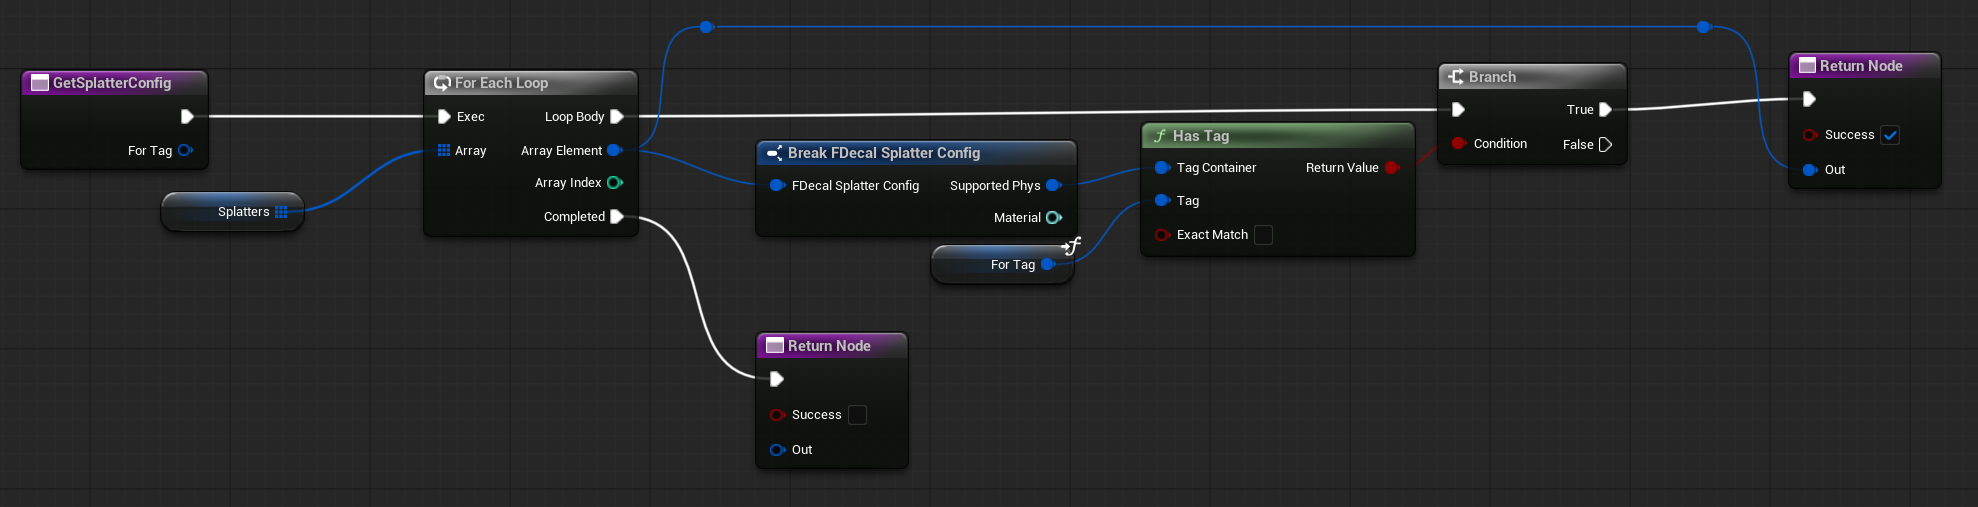Click the Has Tag function icon
Viewport: 1978px width, 507px height.
(1160, 136)
